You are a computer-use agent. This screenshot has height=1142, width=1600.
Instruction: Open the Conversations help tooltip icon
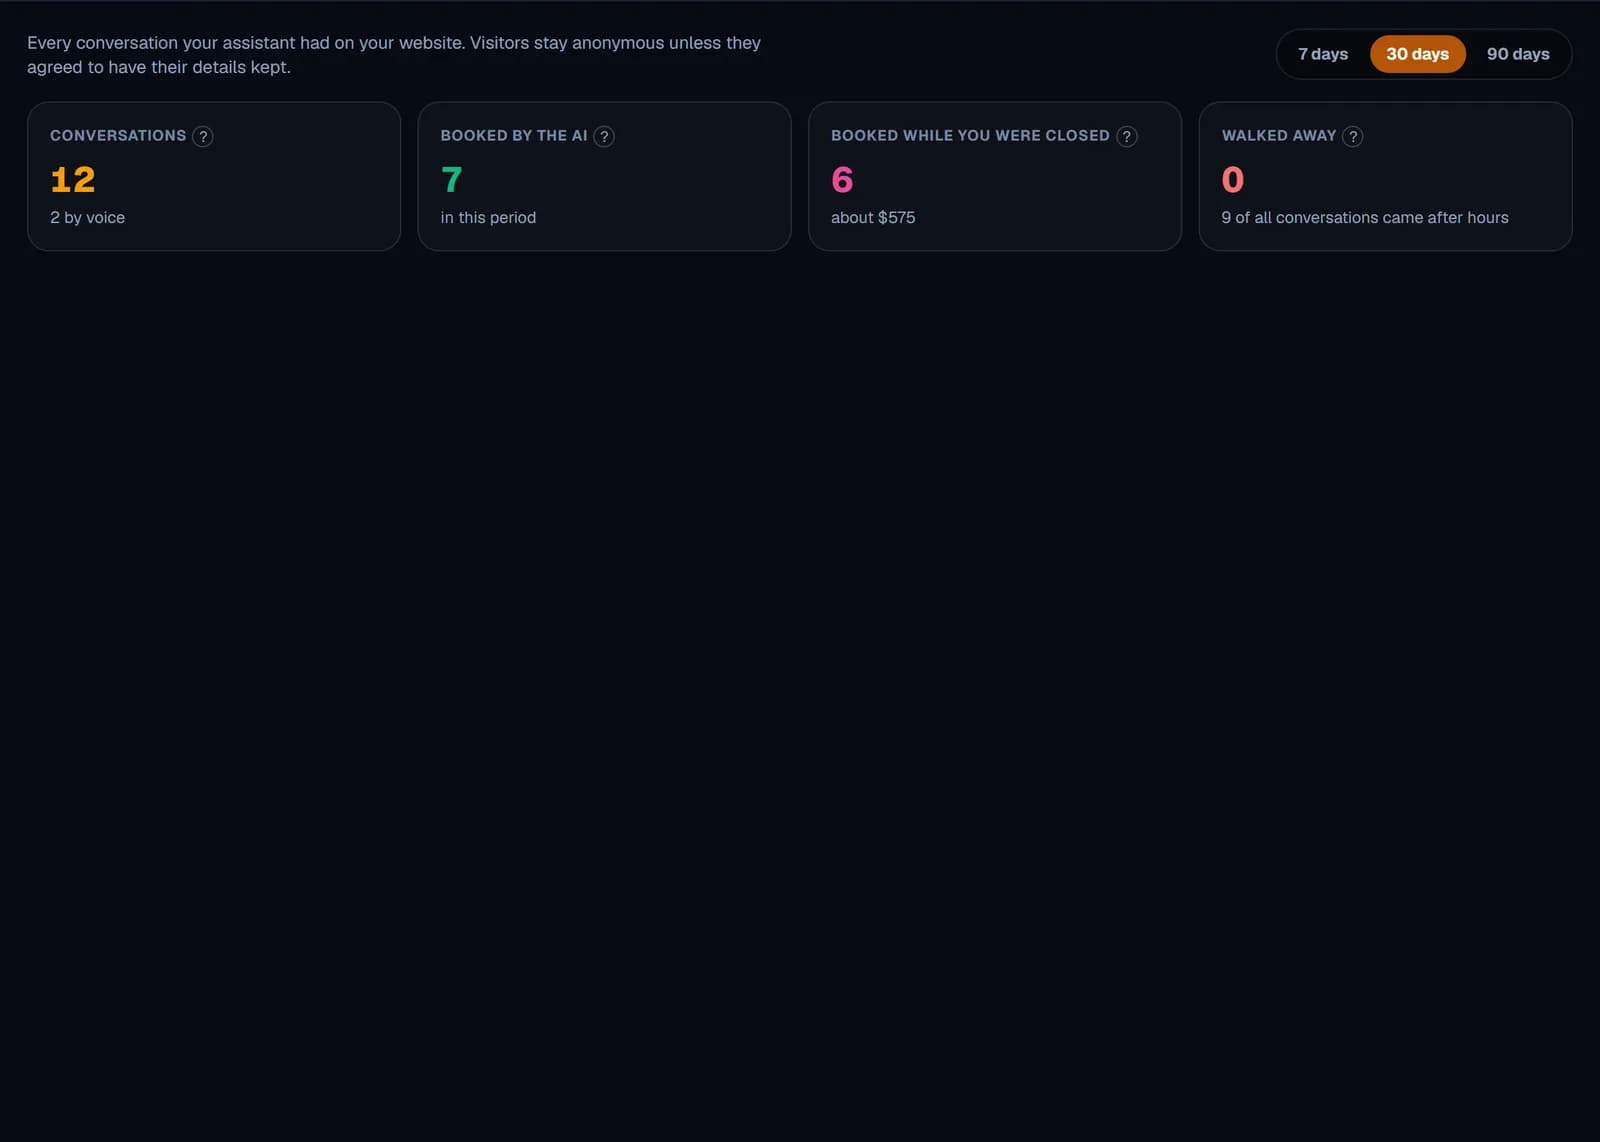pyautogui.click(x=203, y=136)
